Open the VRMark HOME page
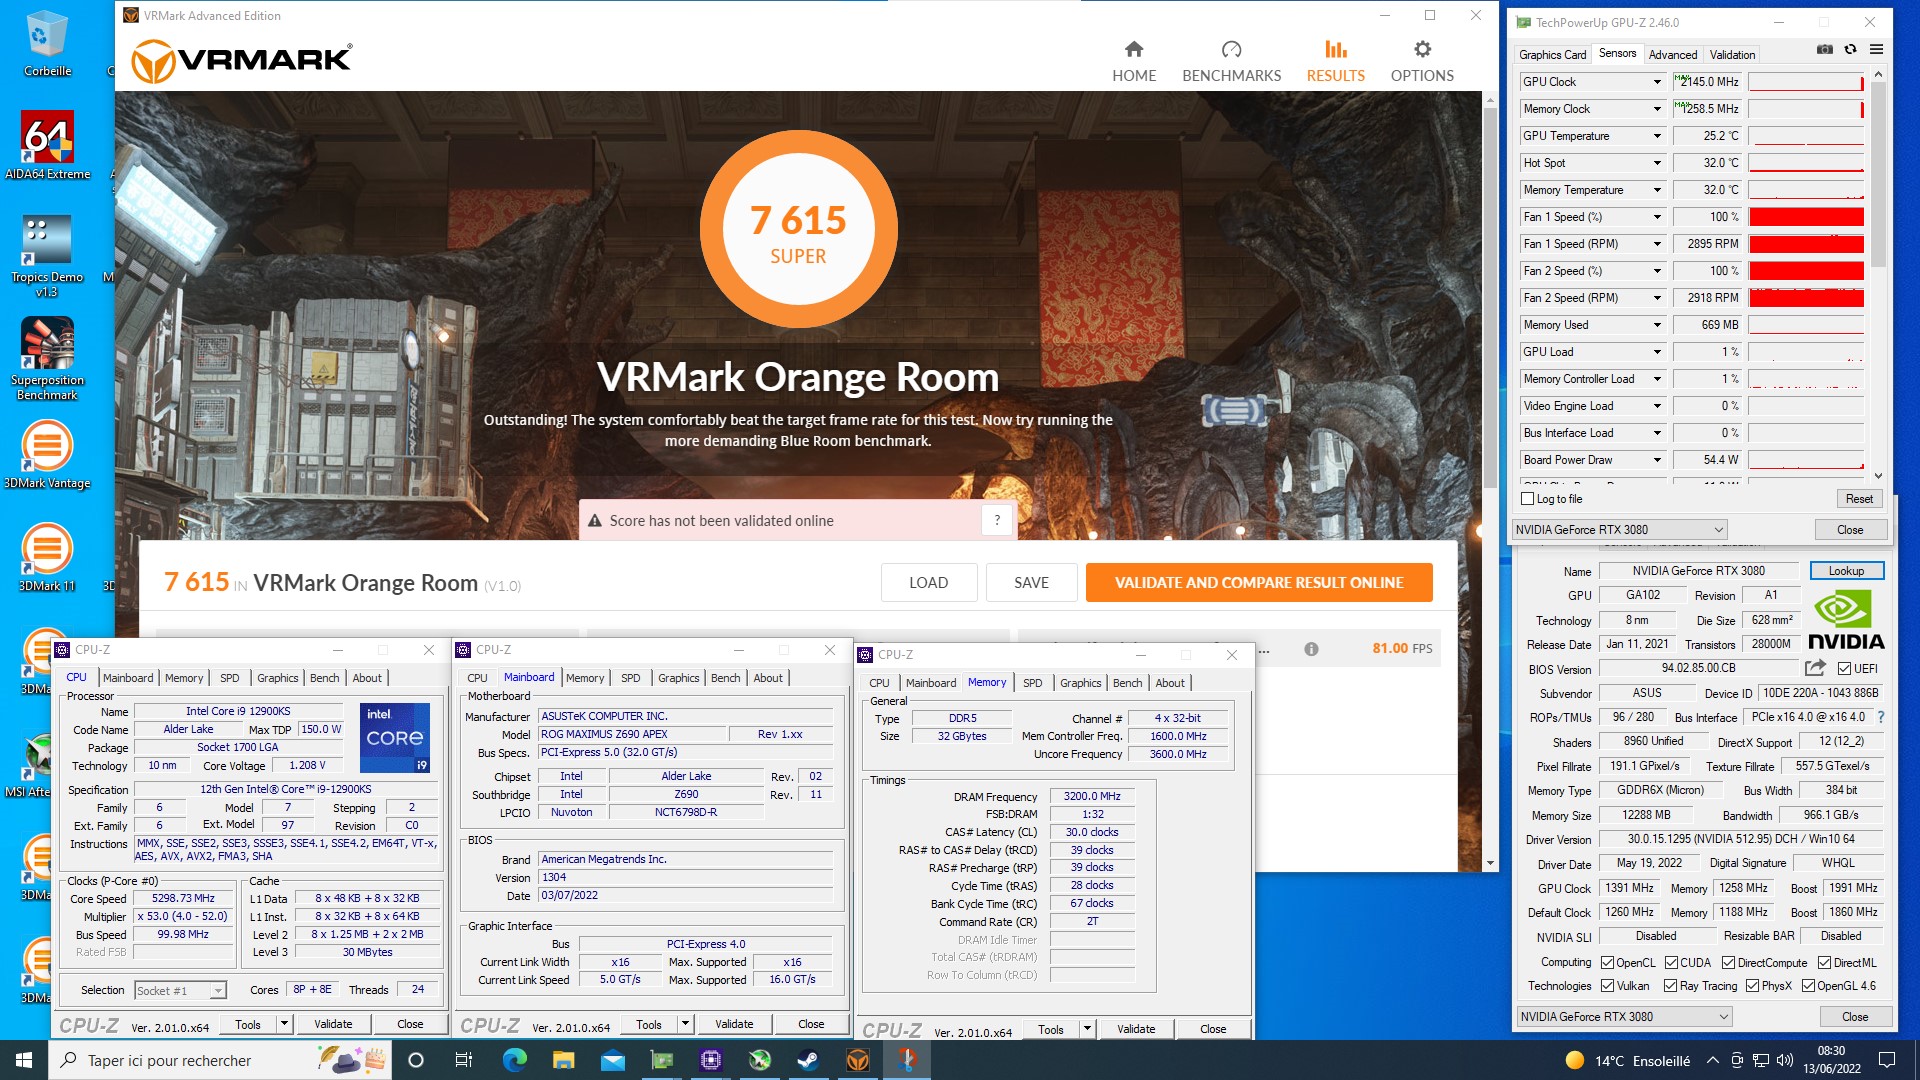 point(1134,62)
